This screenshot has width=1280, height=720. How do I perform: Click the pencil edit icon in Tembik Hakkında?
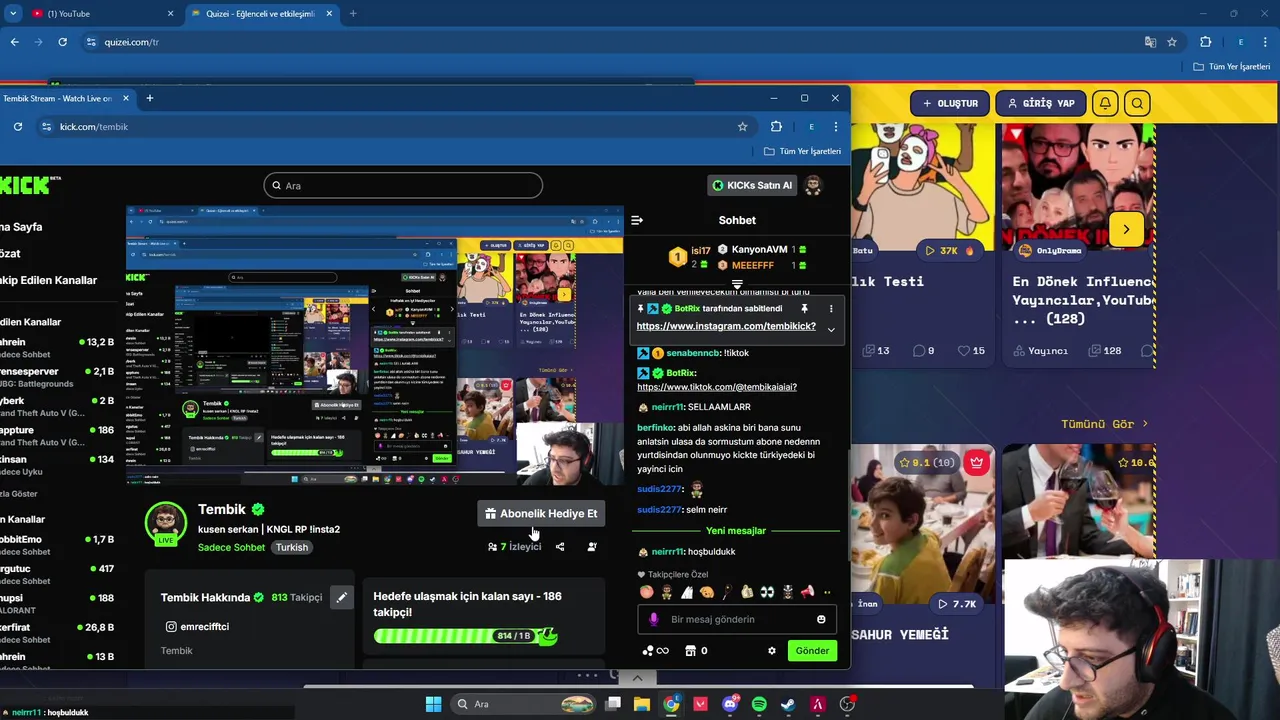[x=342, y=597]
